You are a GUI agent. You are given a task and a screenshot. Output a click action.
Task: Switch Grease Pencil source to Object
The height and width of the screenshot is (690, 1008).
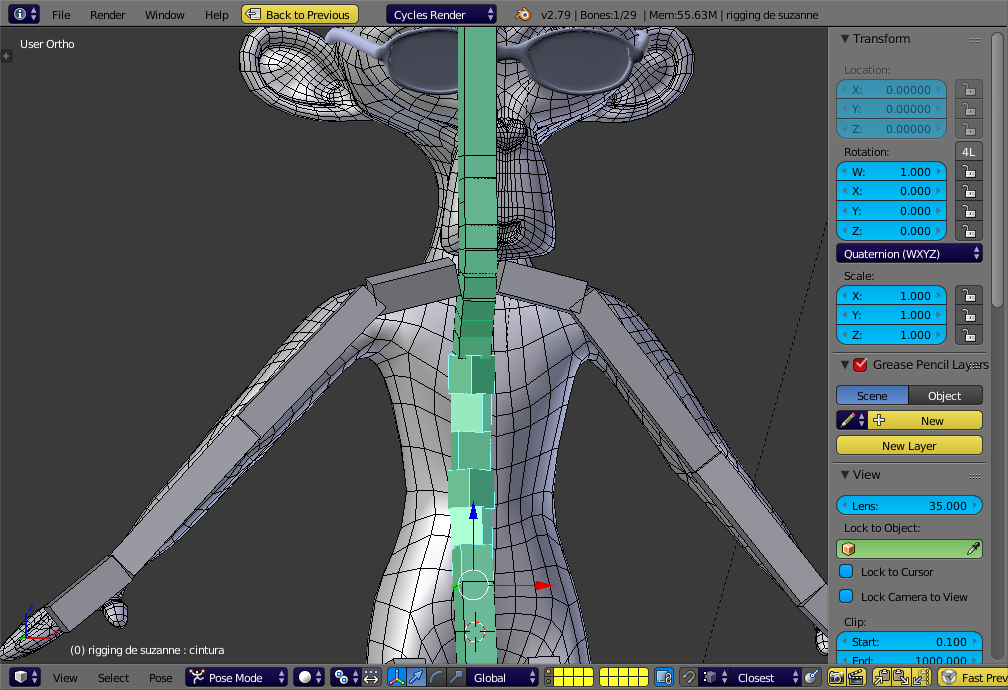(945, 395)
